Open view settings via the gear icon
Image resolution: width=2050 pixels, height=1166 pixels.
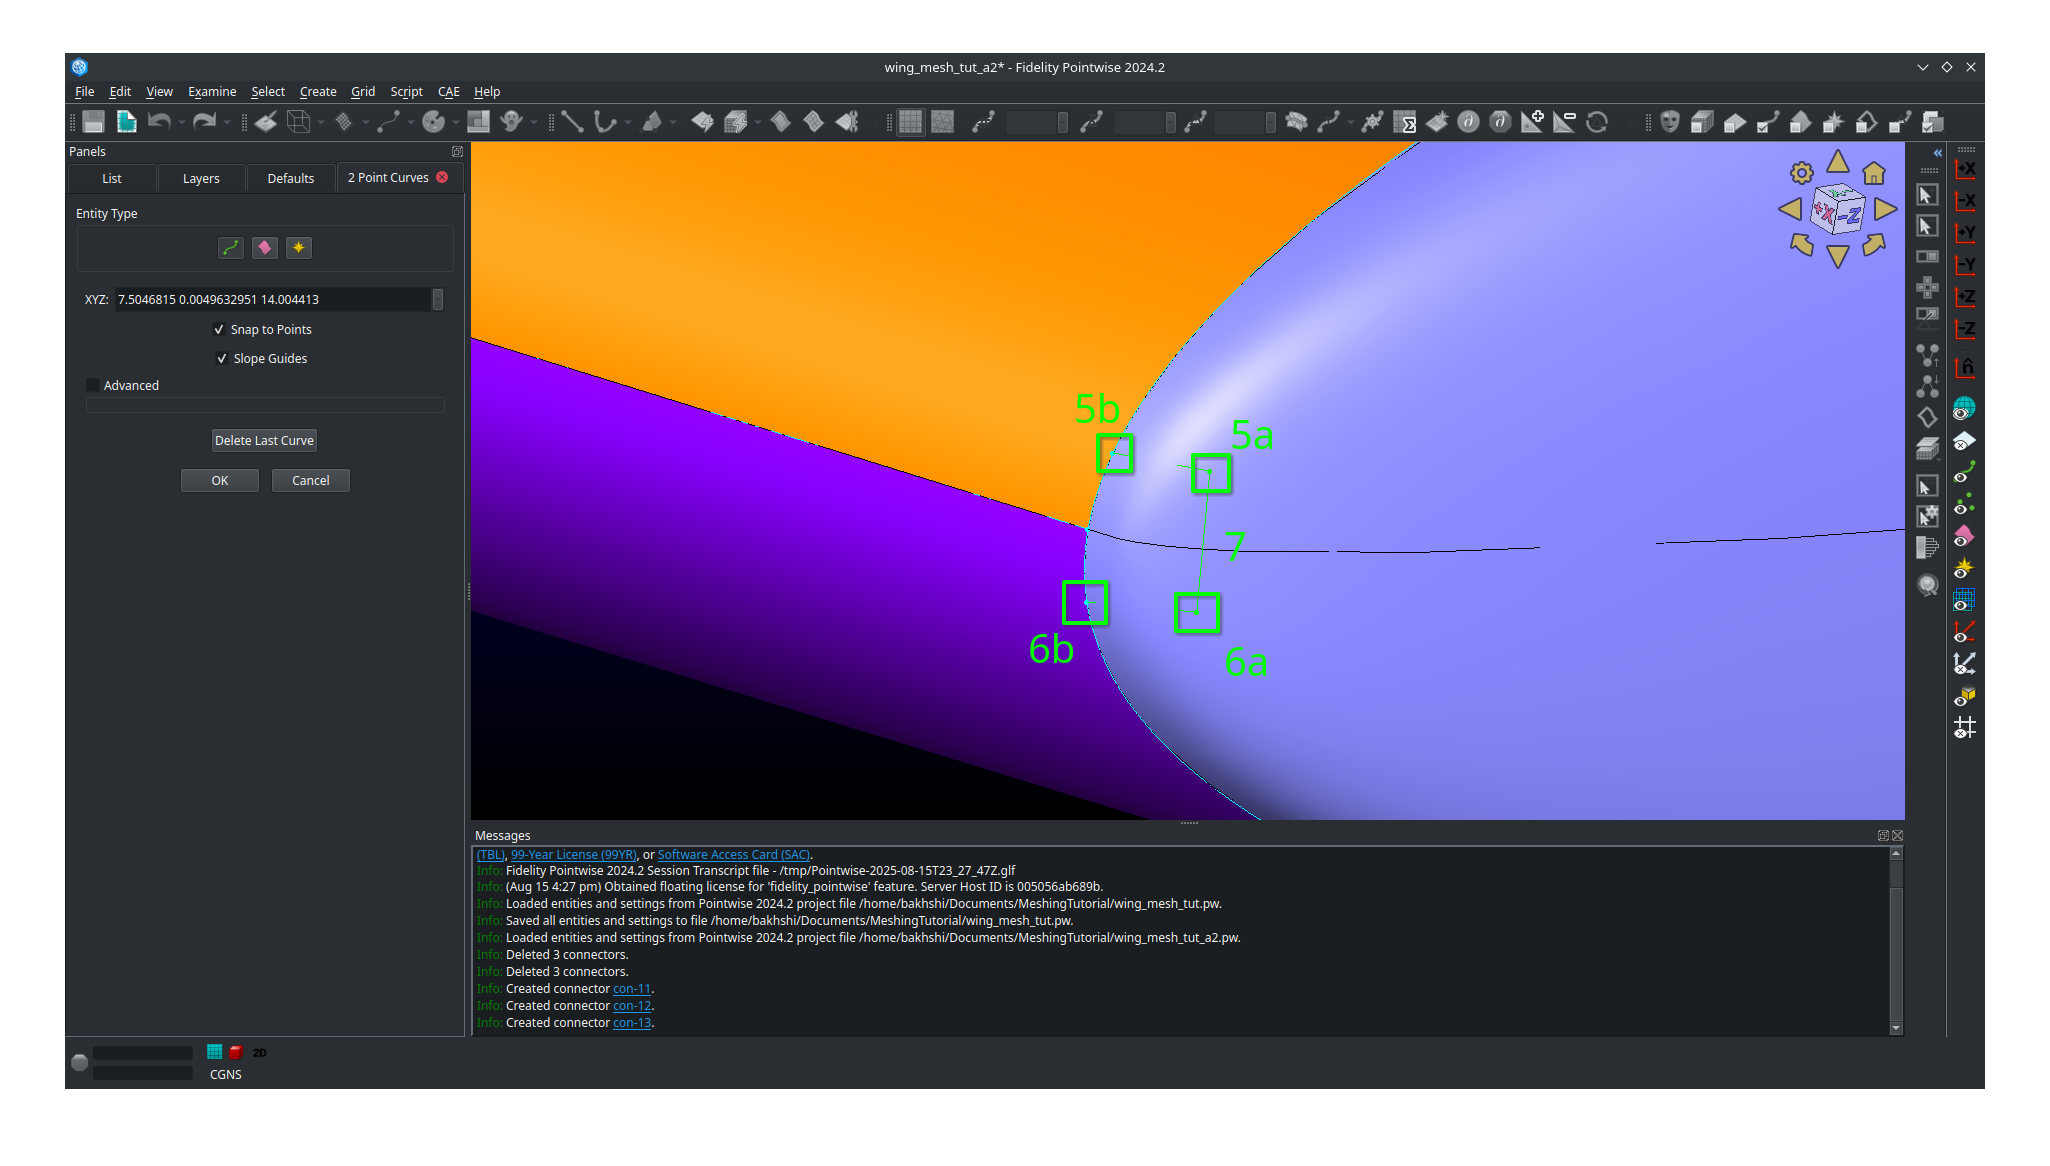tap(1800, 172)
